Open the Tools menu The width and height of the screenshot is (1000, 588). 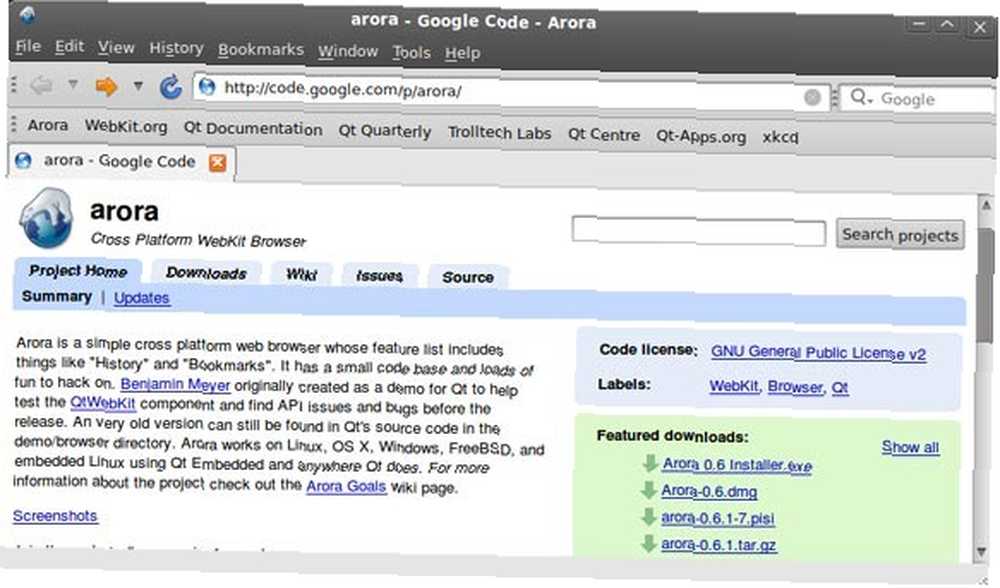pos(411,52)
